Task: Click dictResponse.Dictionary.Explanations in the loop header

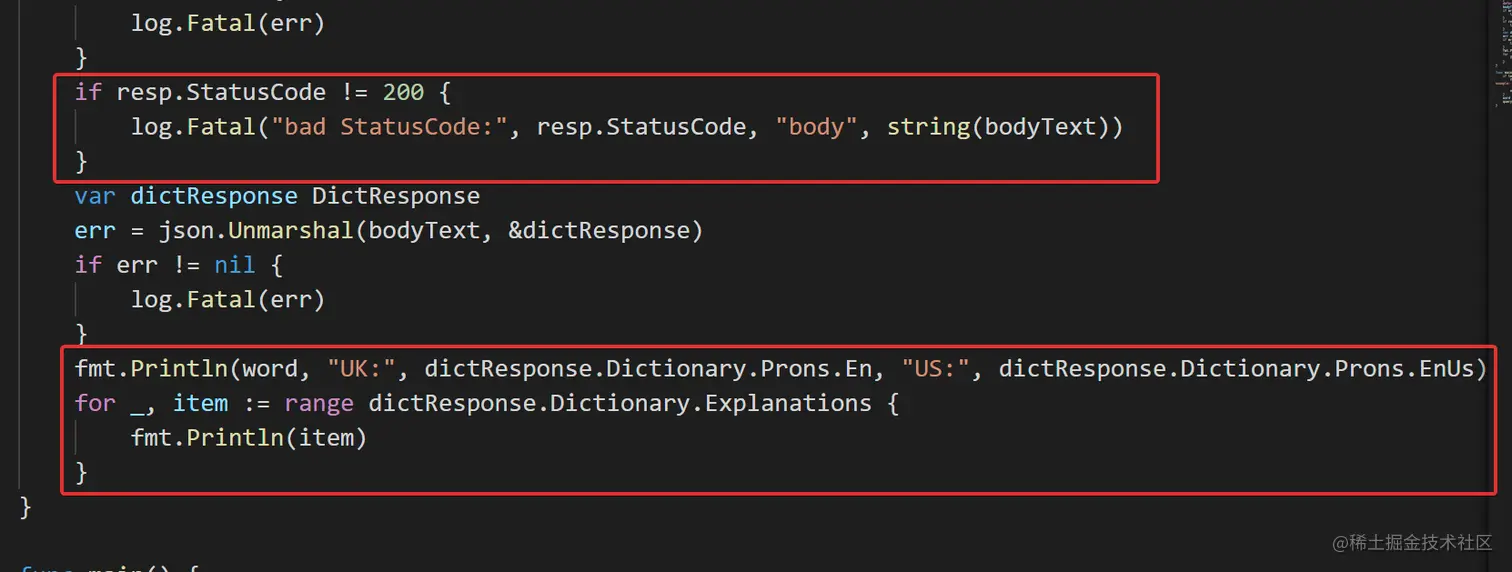Action: pyautogui.click(x=620, y=403)
